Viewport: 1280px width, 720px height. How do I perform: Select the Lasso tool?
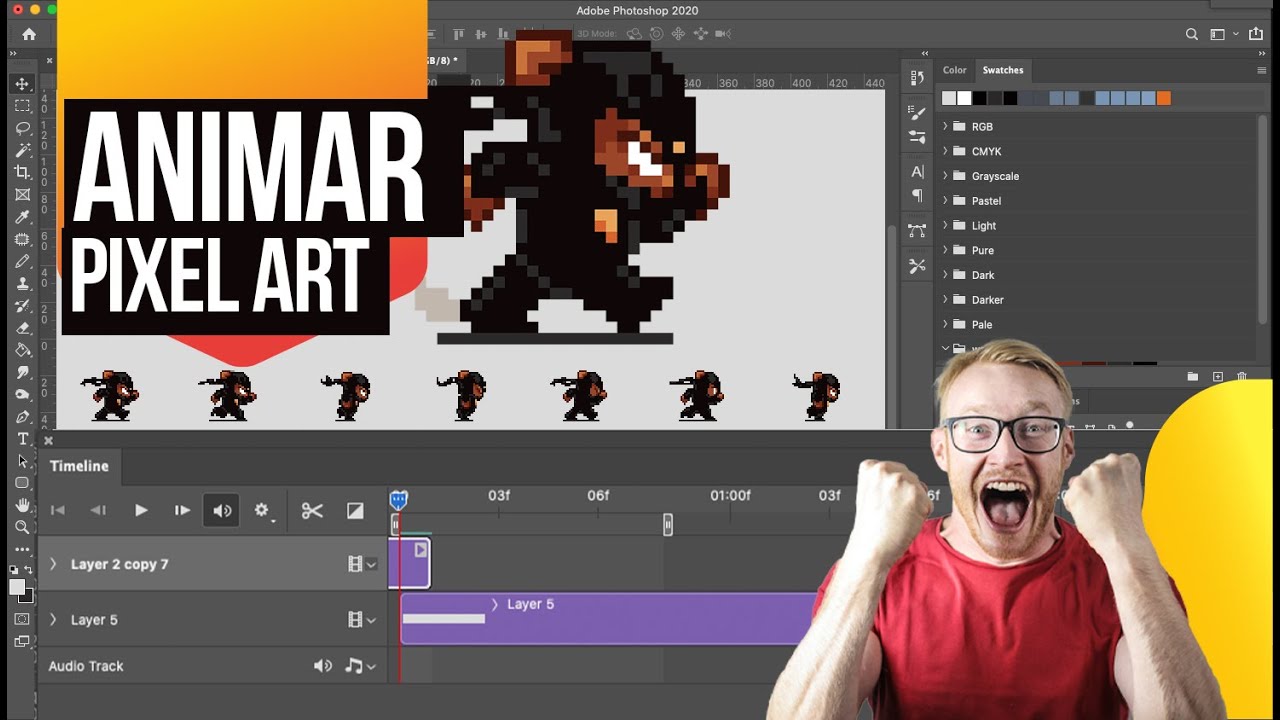(22, 128)
